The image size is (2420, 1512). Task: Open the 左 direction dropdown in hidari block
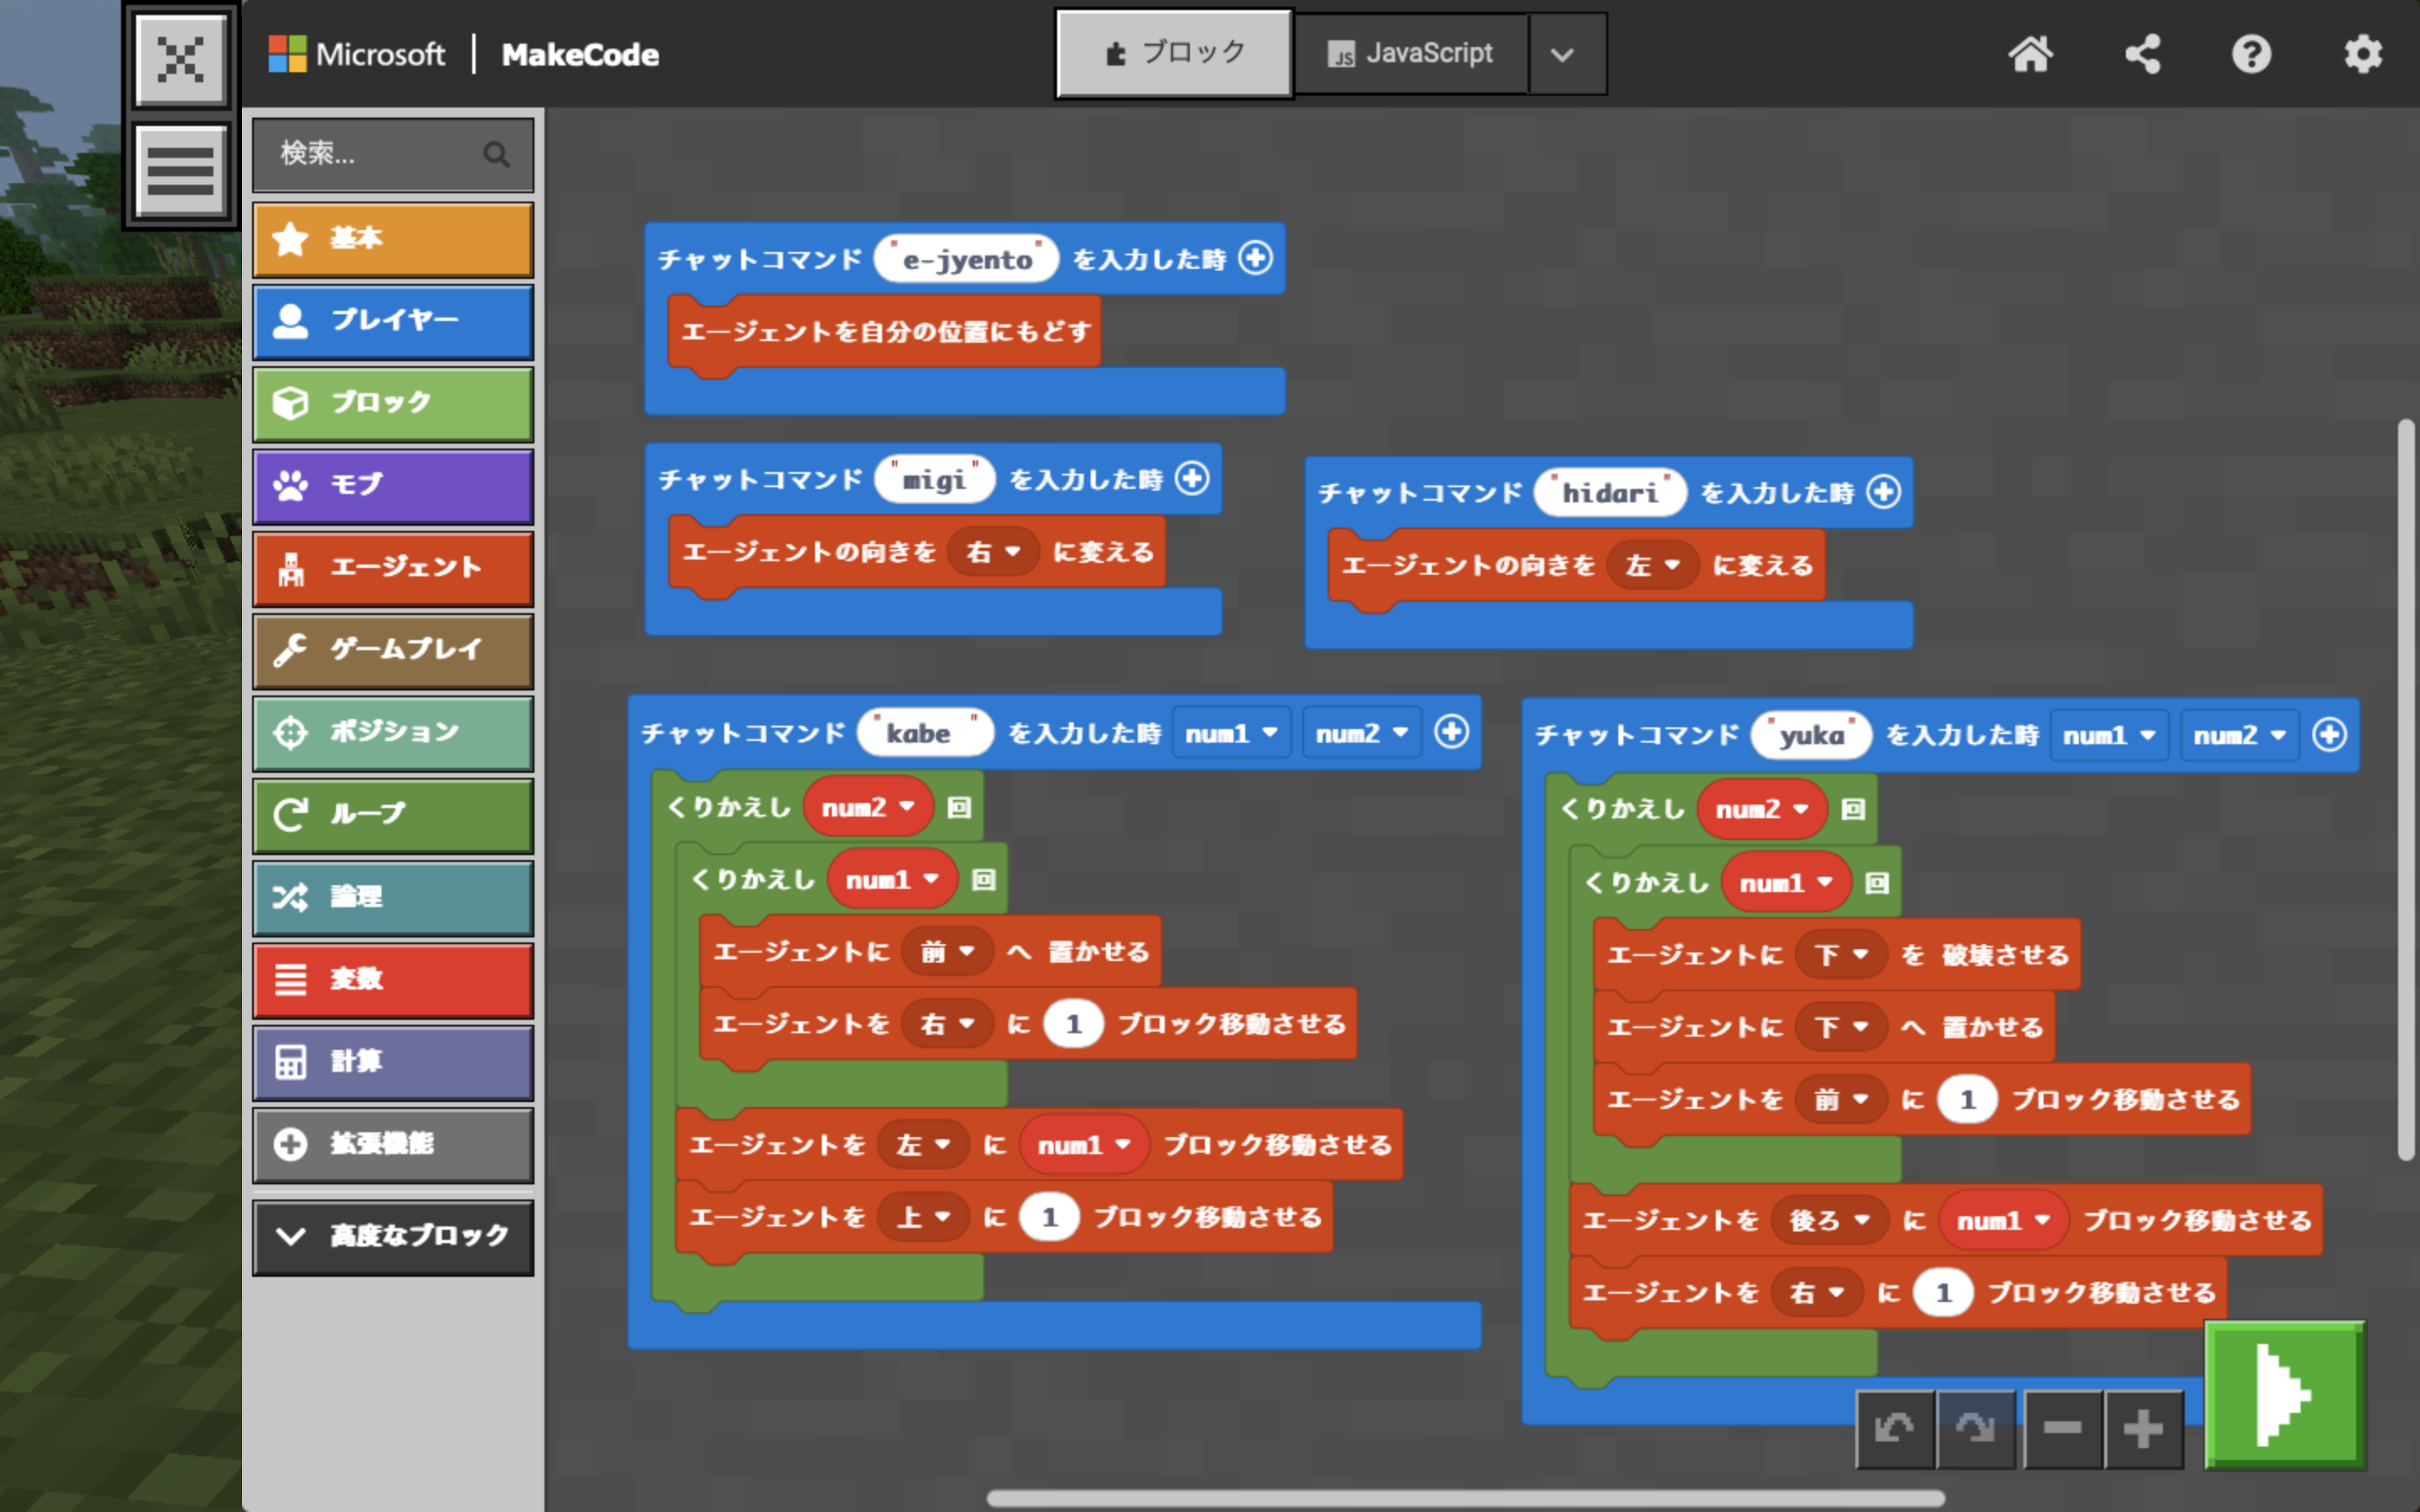(x=1653, y=565)
